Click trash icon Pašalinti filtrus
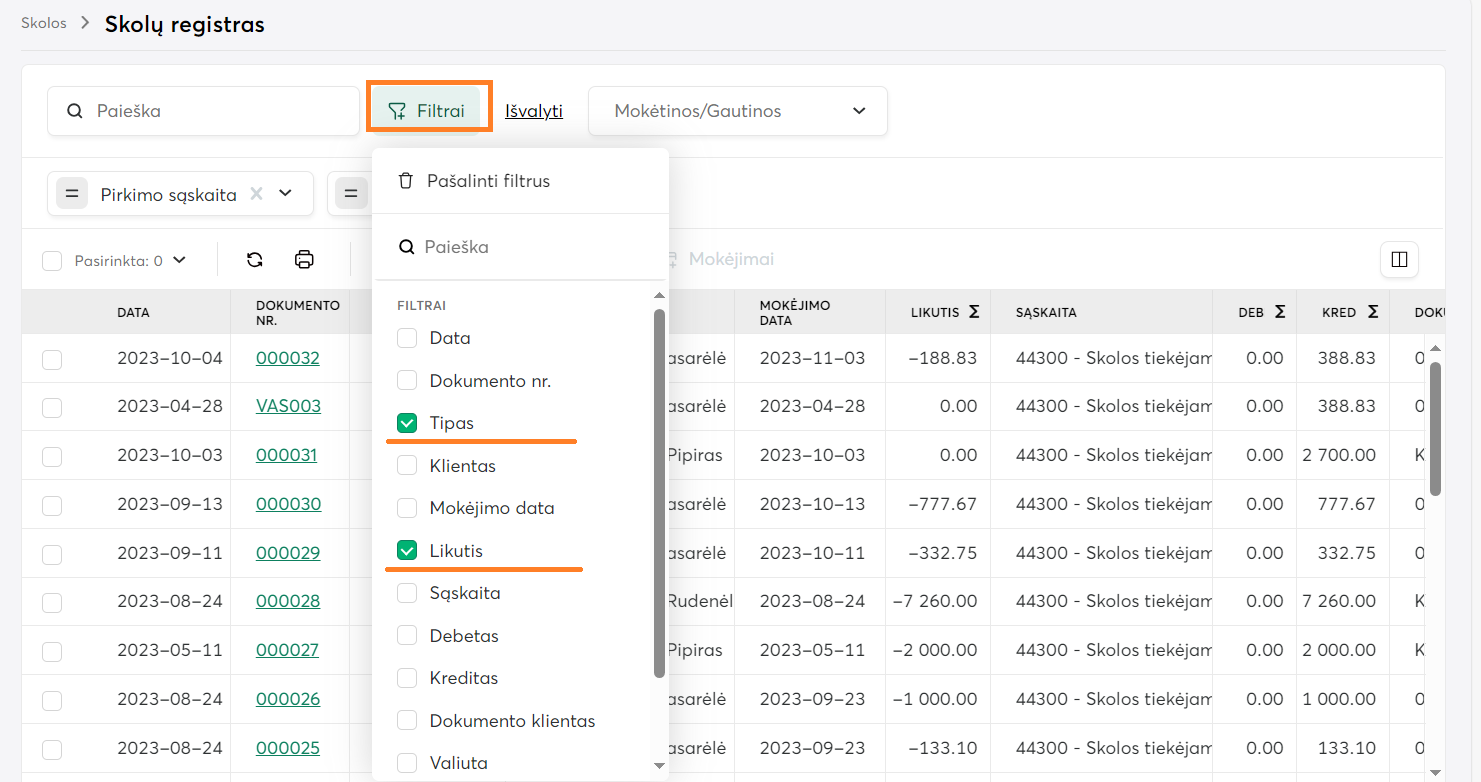The image size is (1481, 782). tap(405, 181)
